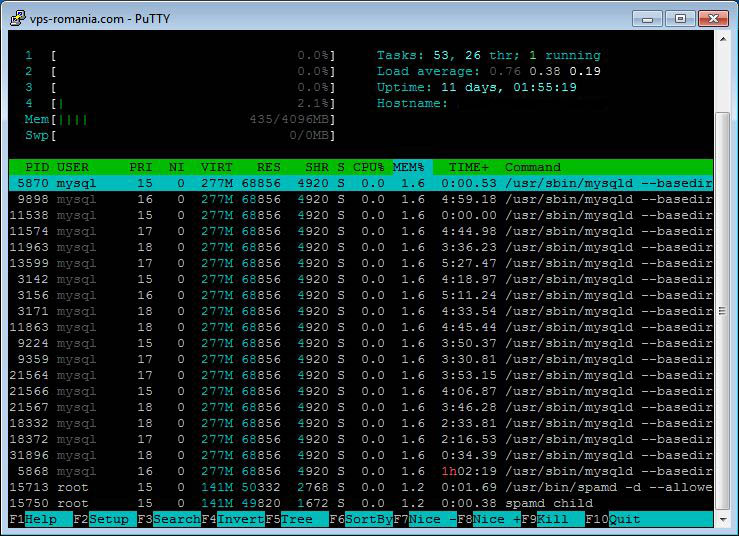Click scrollbar down arrow in PuTTY window

[723, 520]
